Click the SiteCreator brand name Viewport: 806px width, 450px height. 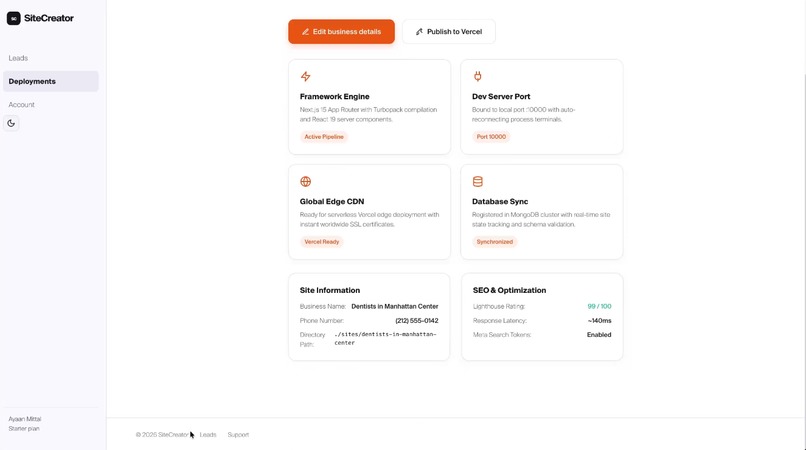point(49,18)
